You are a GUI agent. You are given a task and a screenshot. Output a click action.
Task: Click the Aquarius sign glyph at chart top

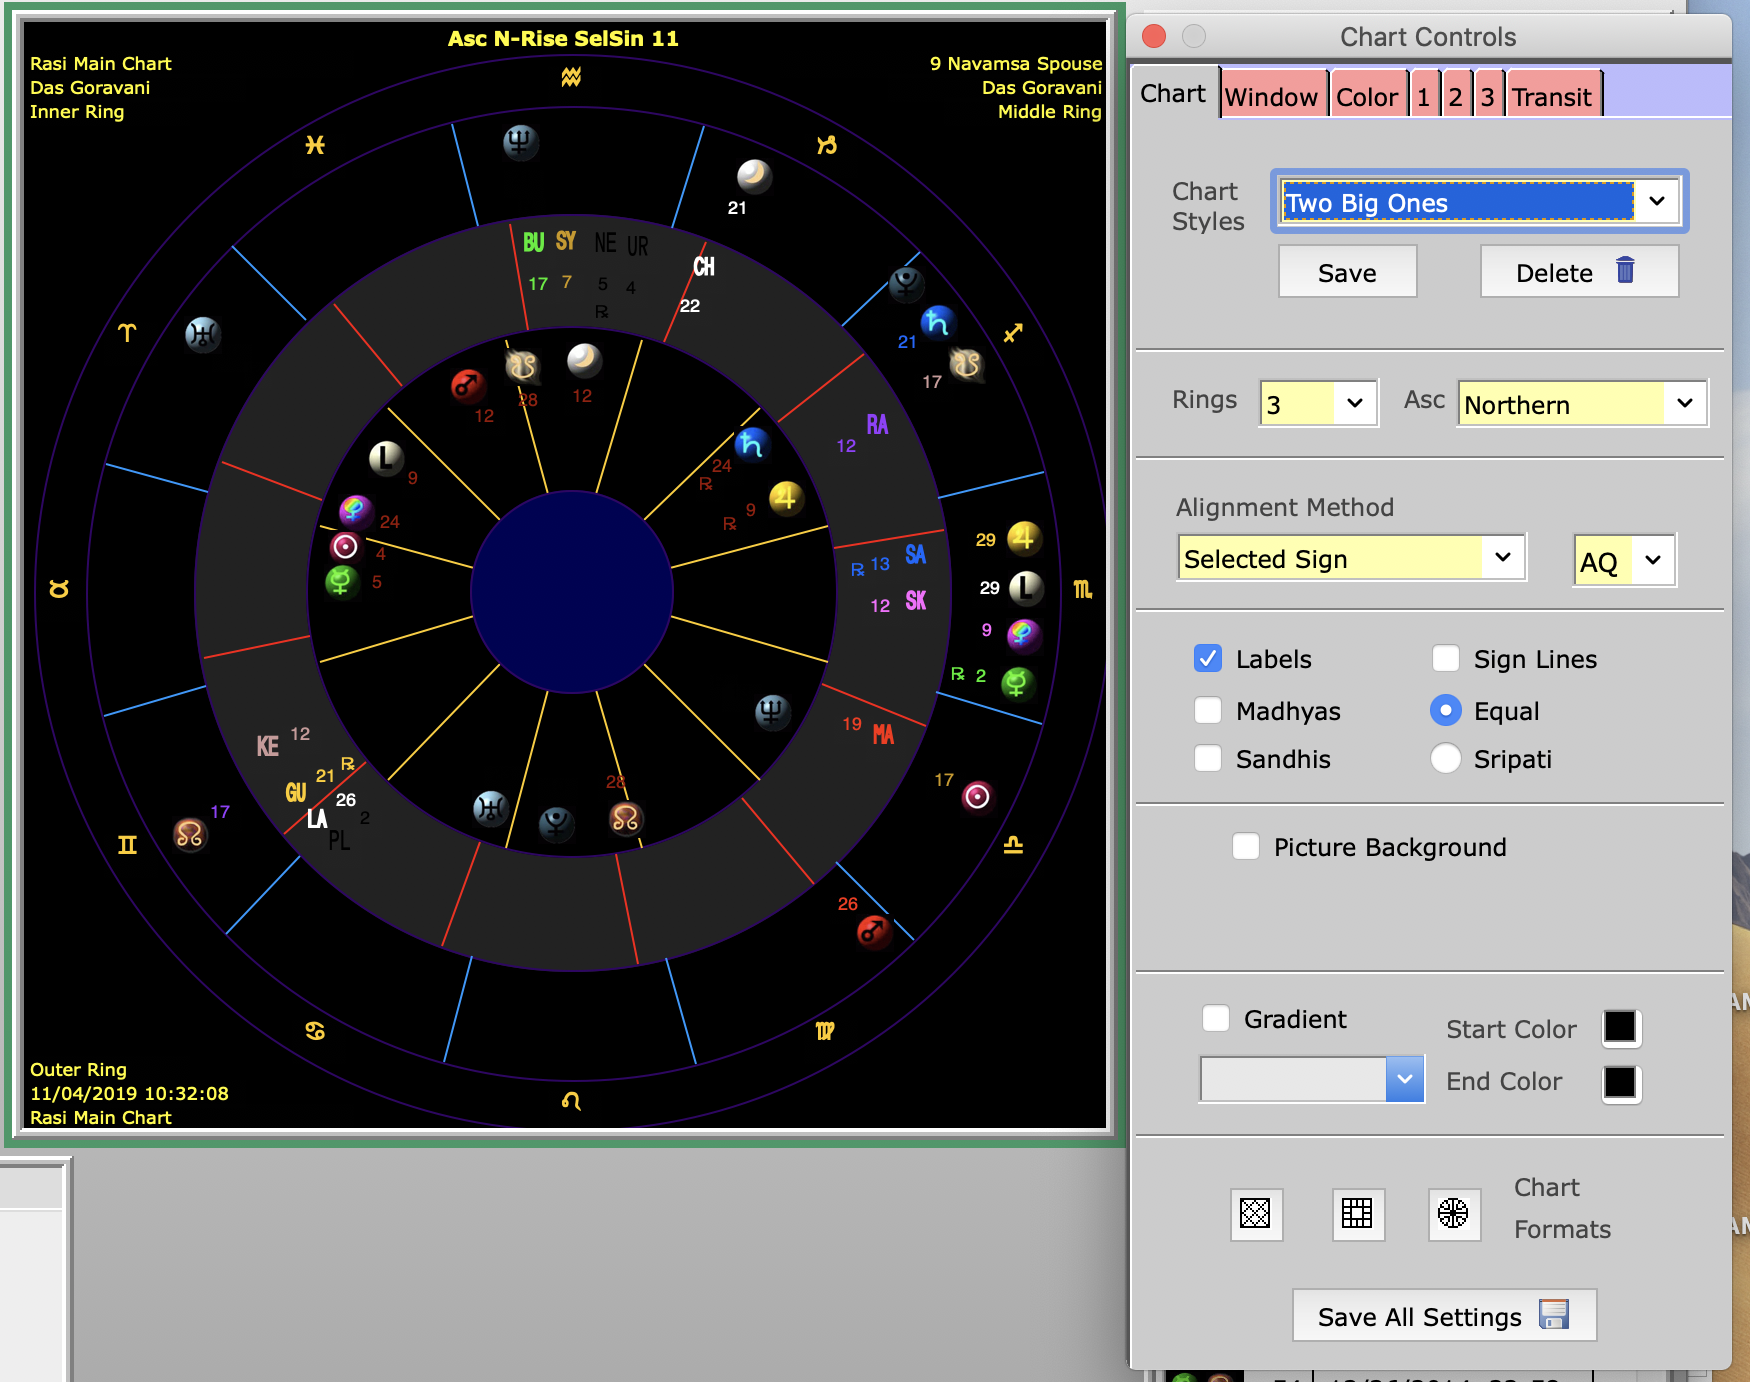(x=571, y=77)
